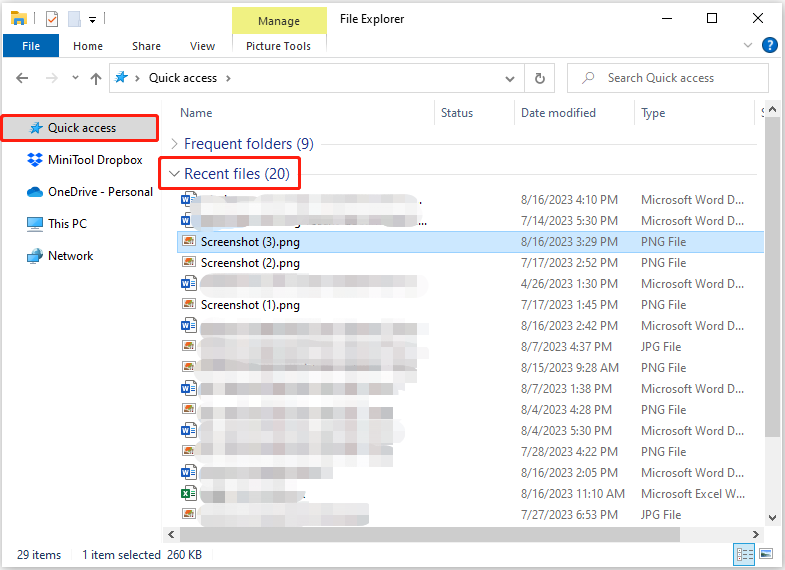Refresh the Quick access view

click(540, 79)
